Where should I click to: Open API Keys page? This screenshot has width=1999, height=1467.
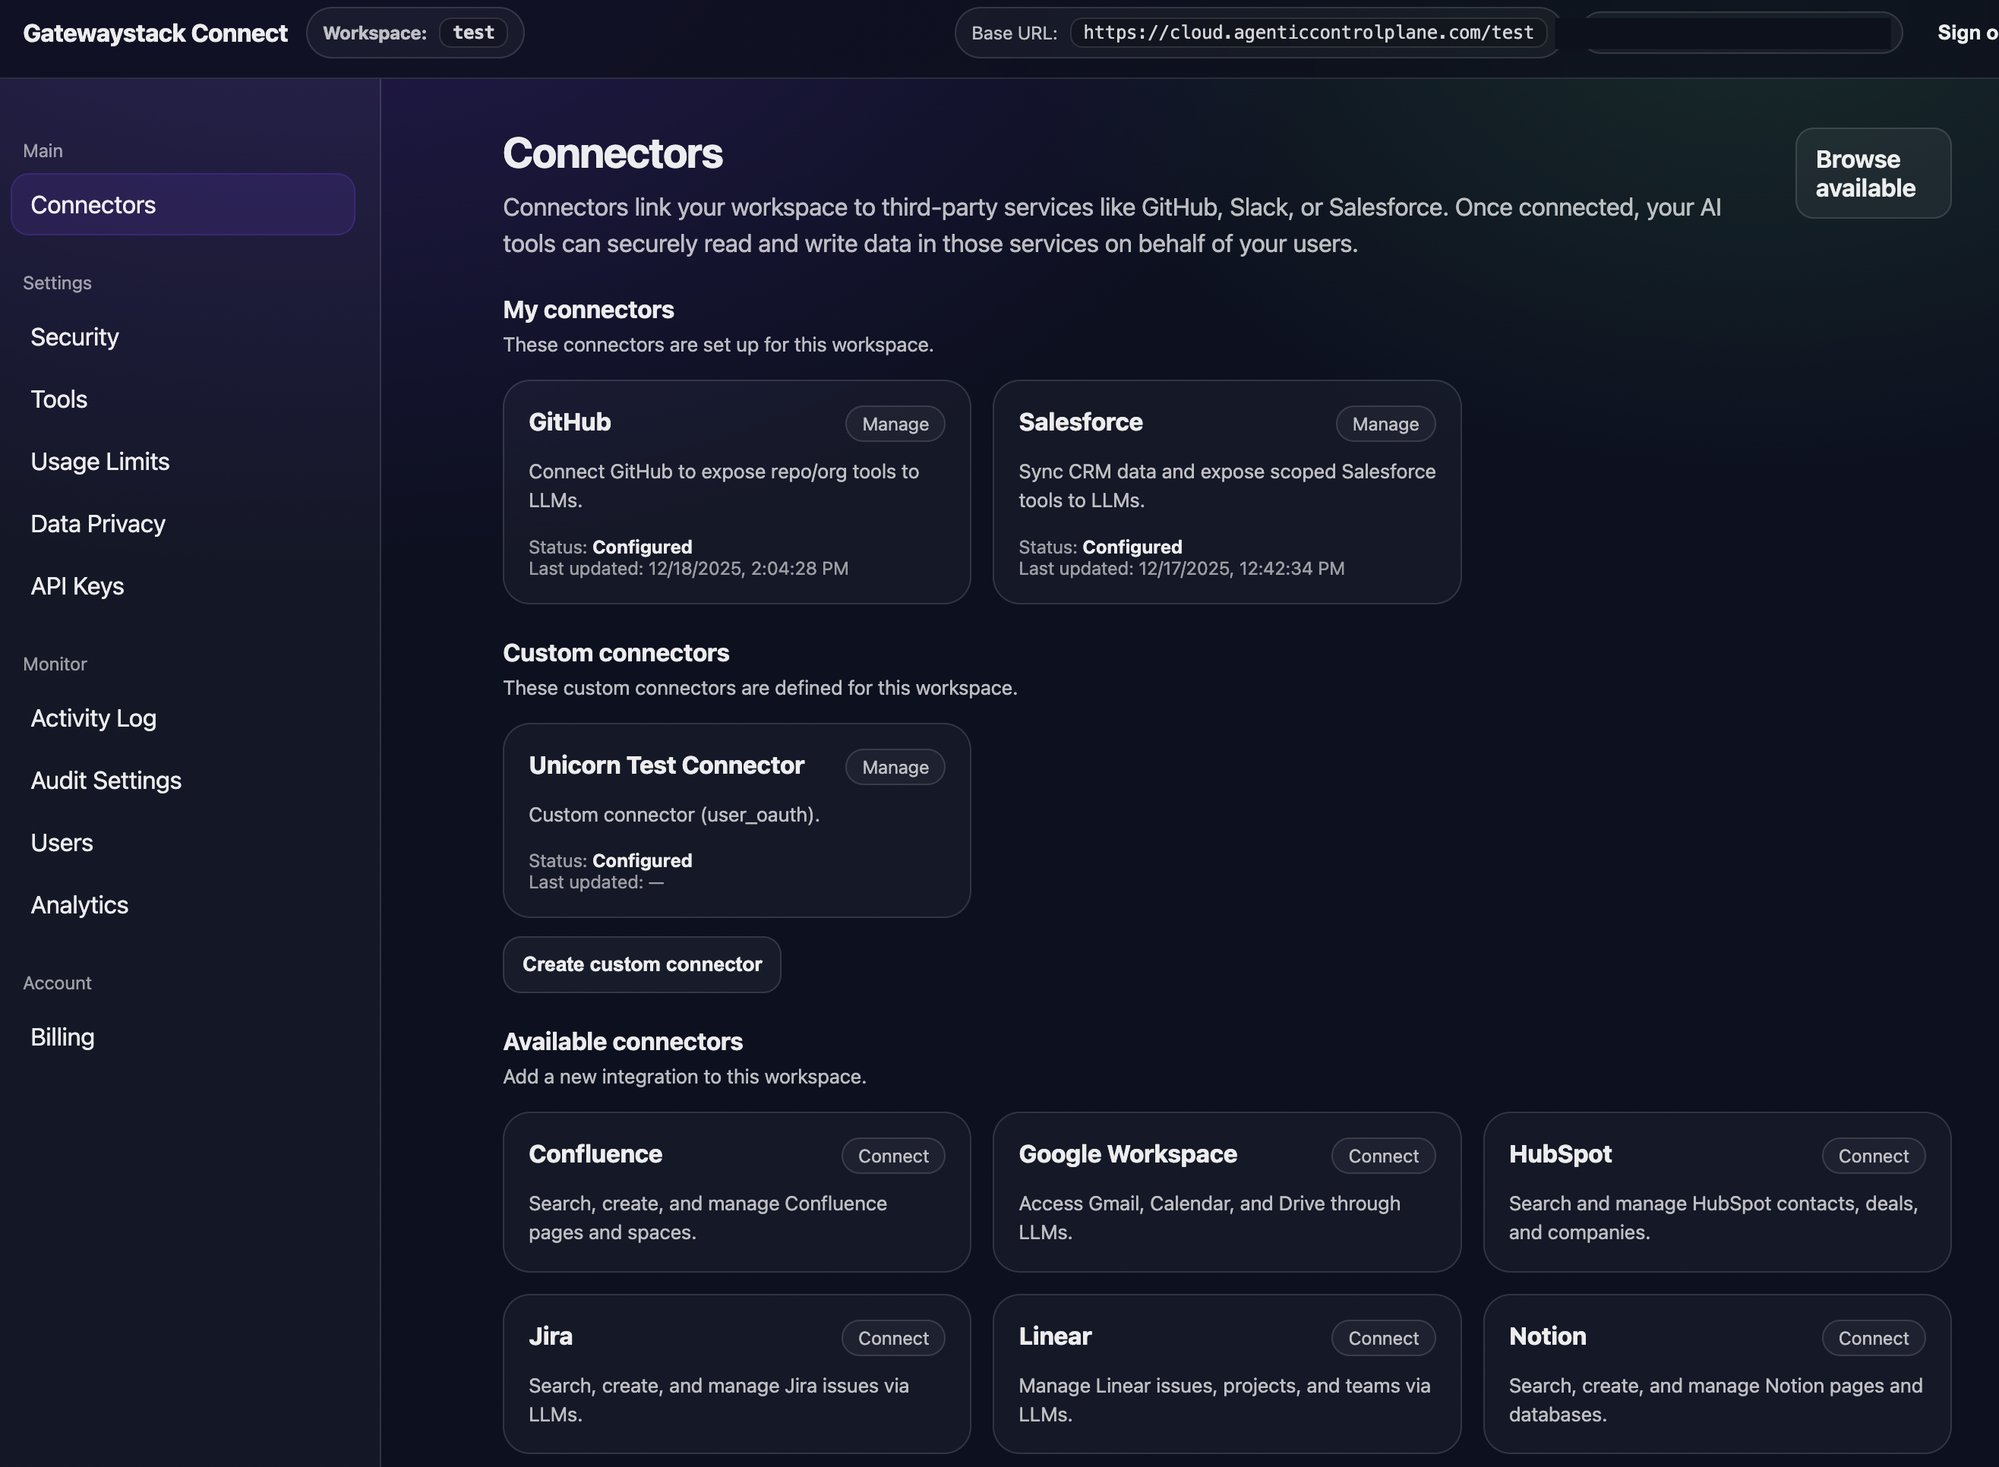77,586
